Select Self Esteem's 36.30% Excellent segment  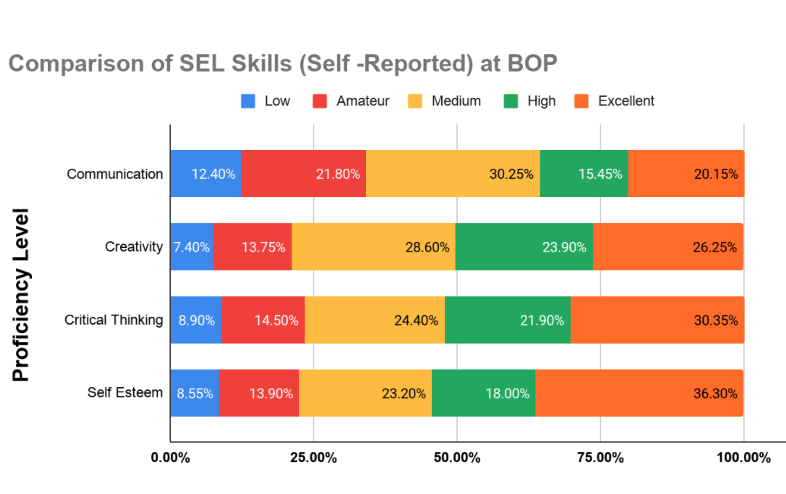pos(639,393)
